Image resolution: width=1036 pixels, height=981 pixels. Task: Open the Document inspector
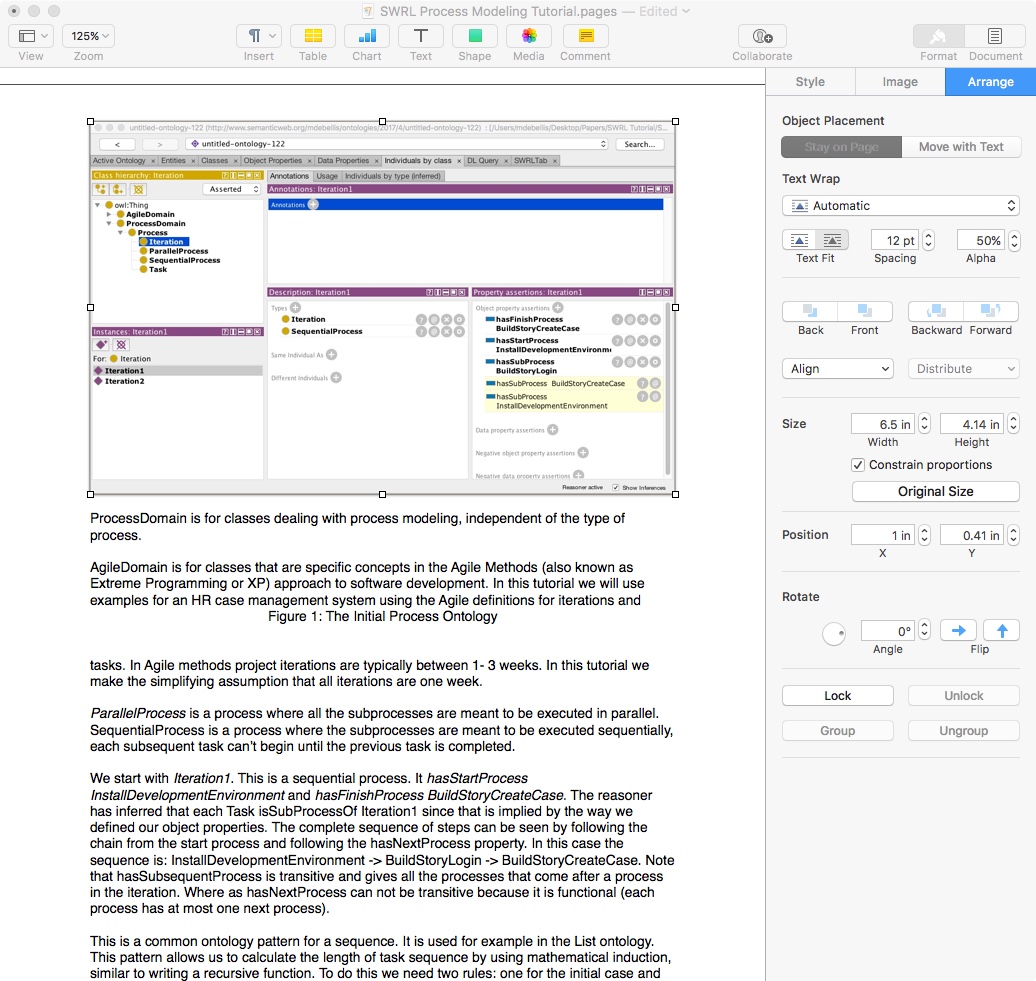(x=995, y=36)
